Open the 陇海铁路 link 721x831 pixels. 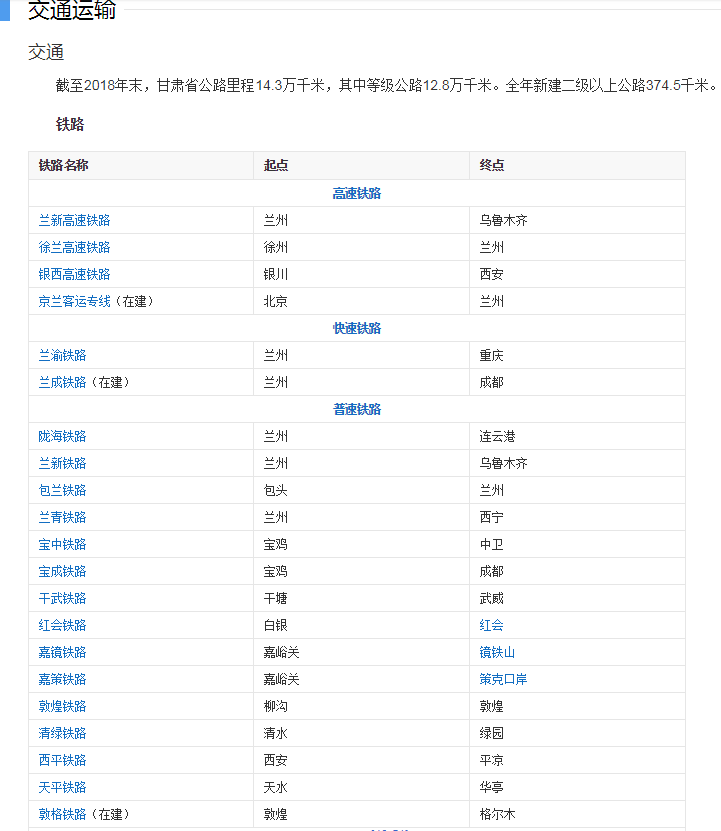[62, 437]
